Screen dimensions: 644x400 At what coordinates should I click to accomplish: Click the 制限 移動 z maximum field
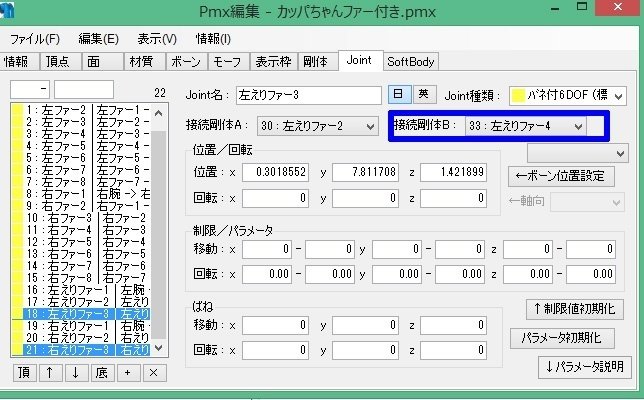pos(591,249)
